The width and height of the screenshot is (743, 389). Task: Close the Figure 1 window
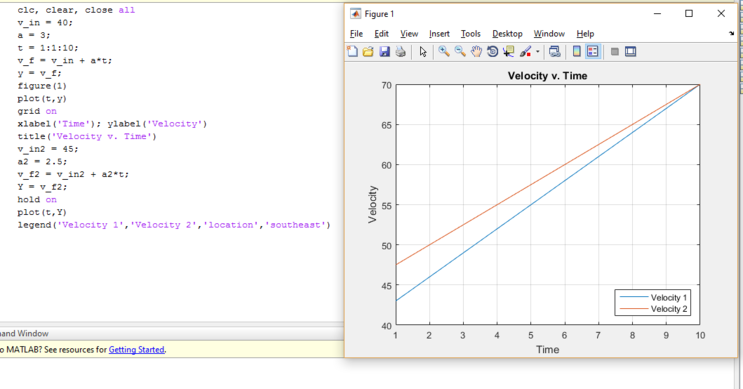point(721,14)
